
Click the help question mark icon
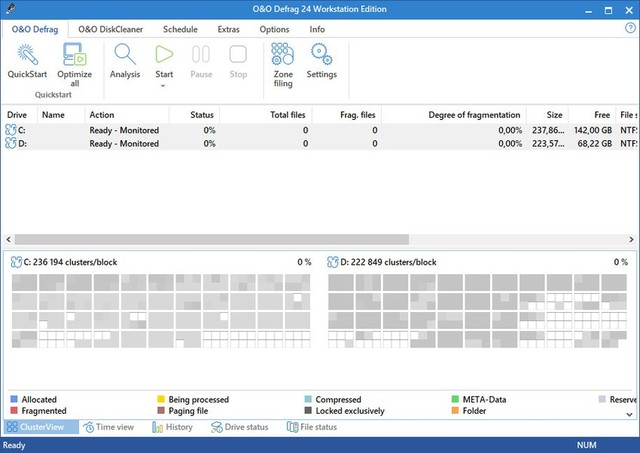coord(630,29)
